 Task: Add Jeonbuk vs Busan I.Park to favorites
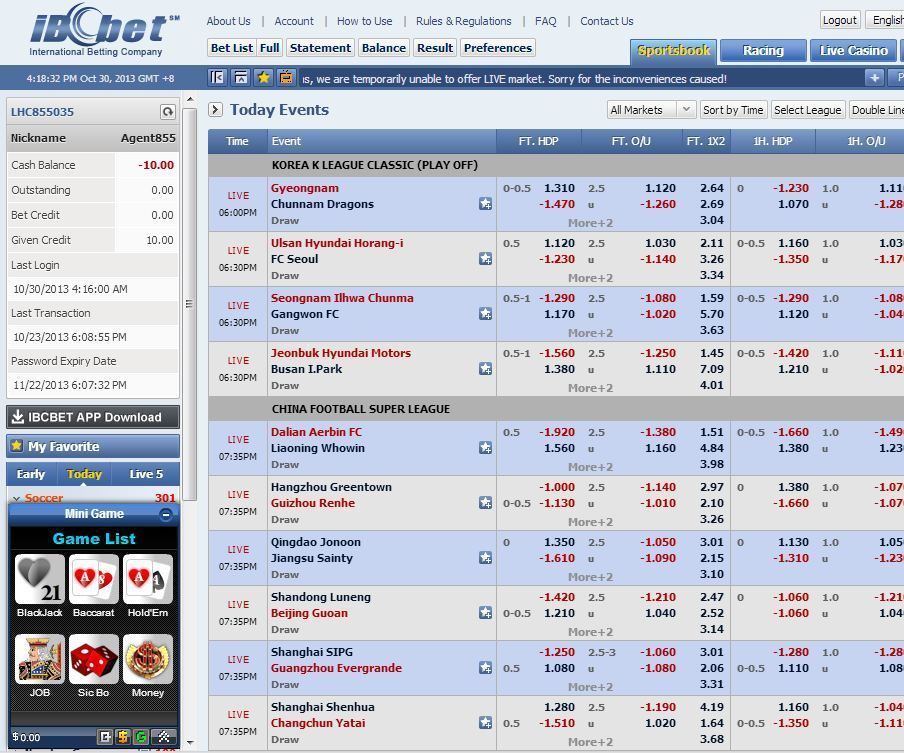point(485,368)
